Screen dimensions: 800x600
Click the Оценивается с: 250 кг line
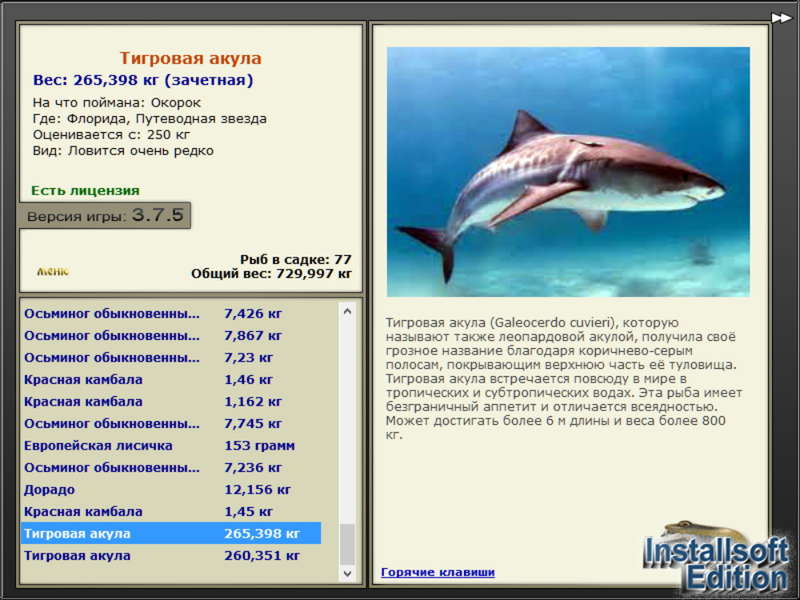click(111, 135)
